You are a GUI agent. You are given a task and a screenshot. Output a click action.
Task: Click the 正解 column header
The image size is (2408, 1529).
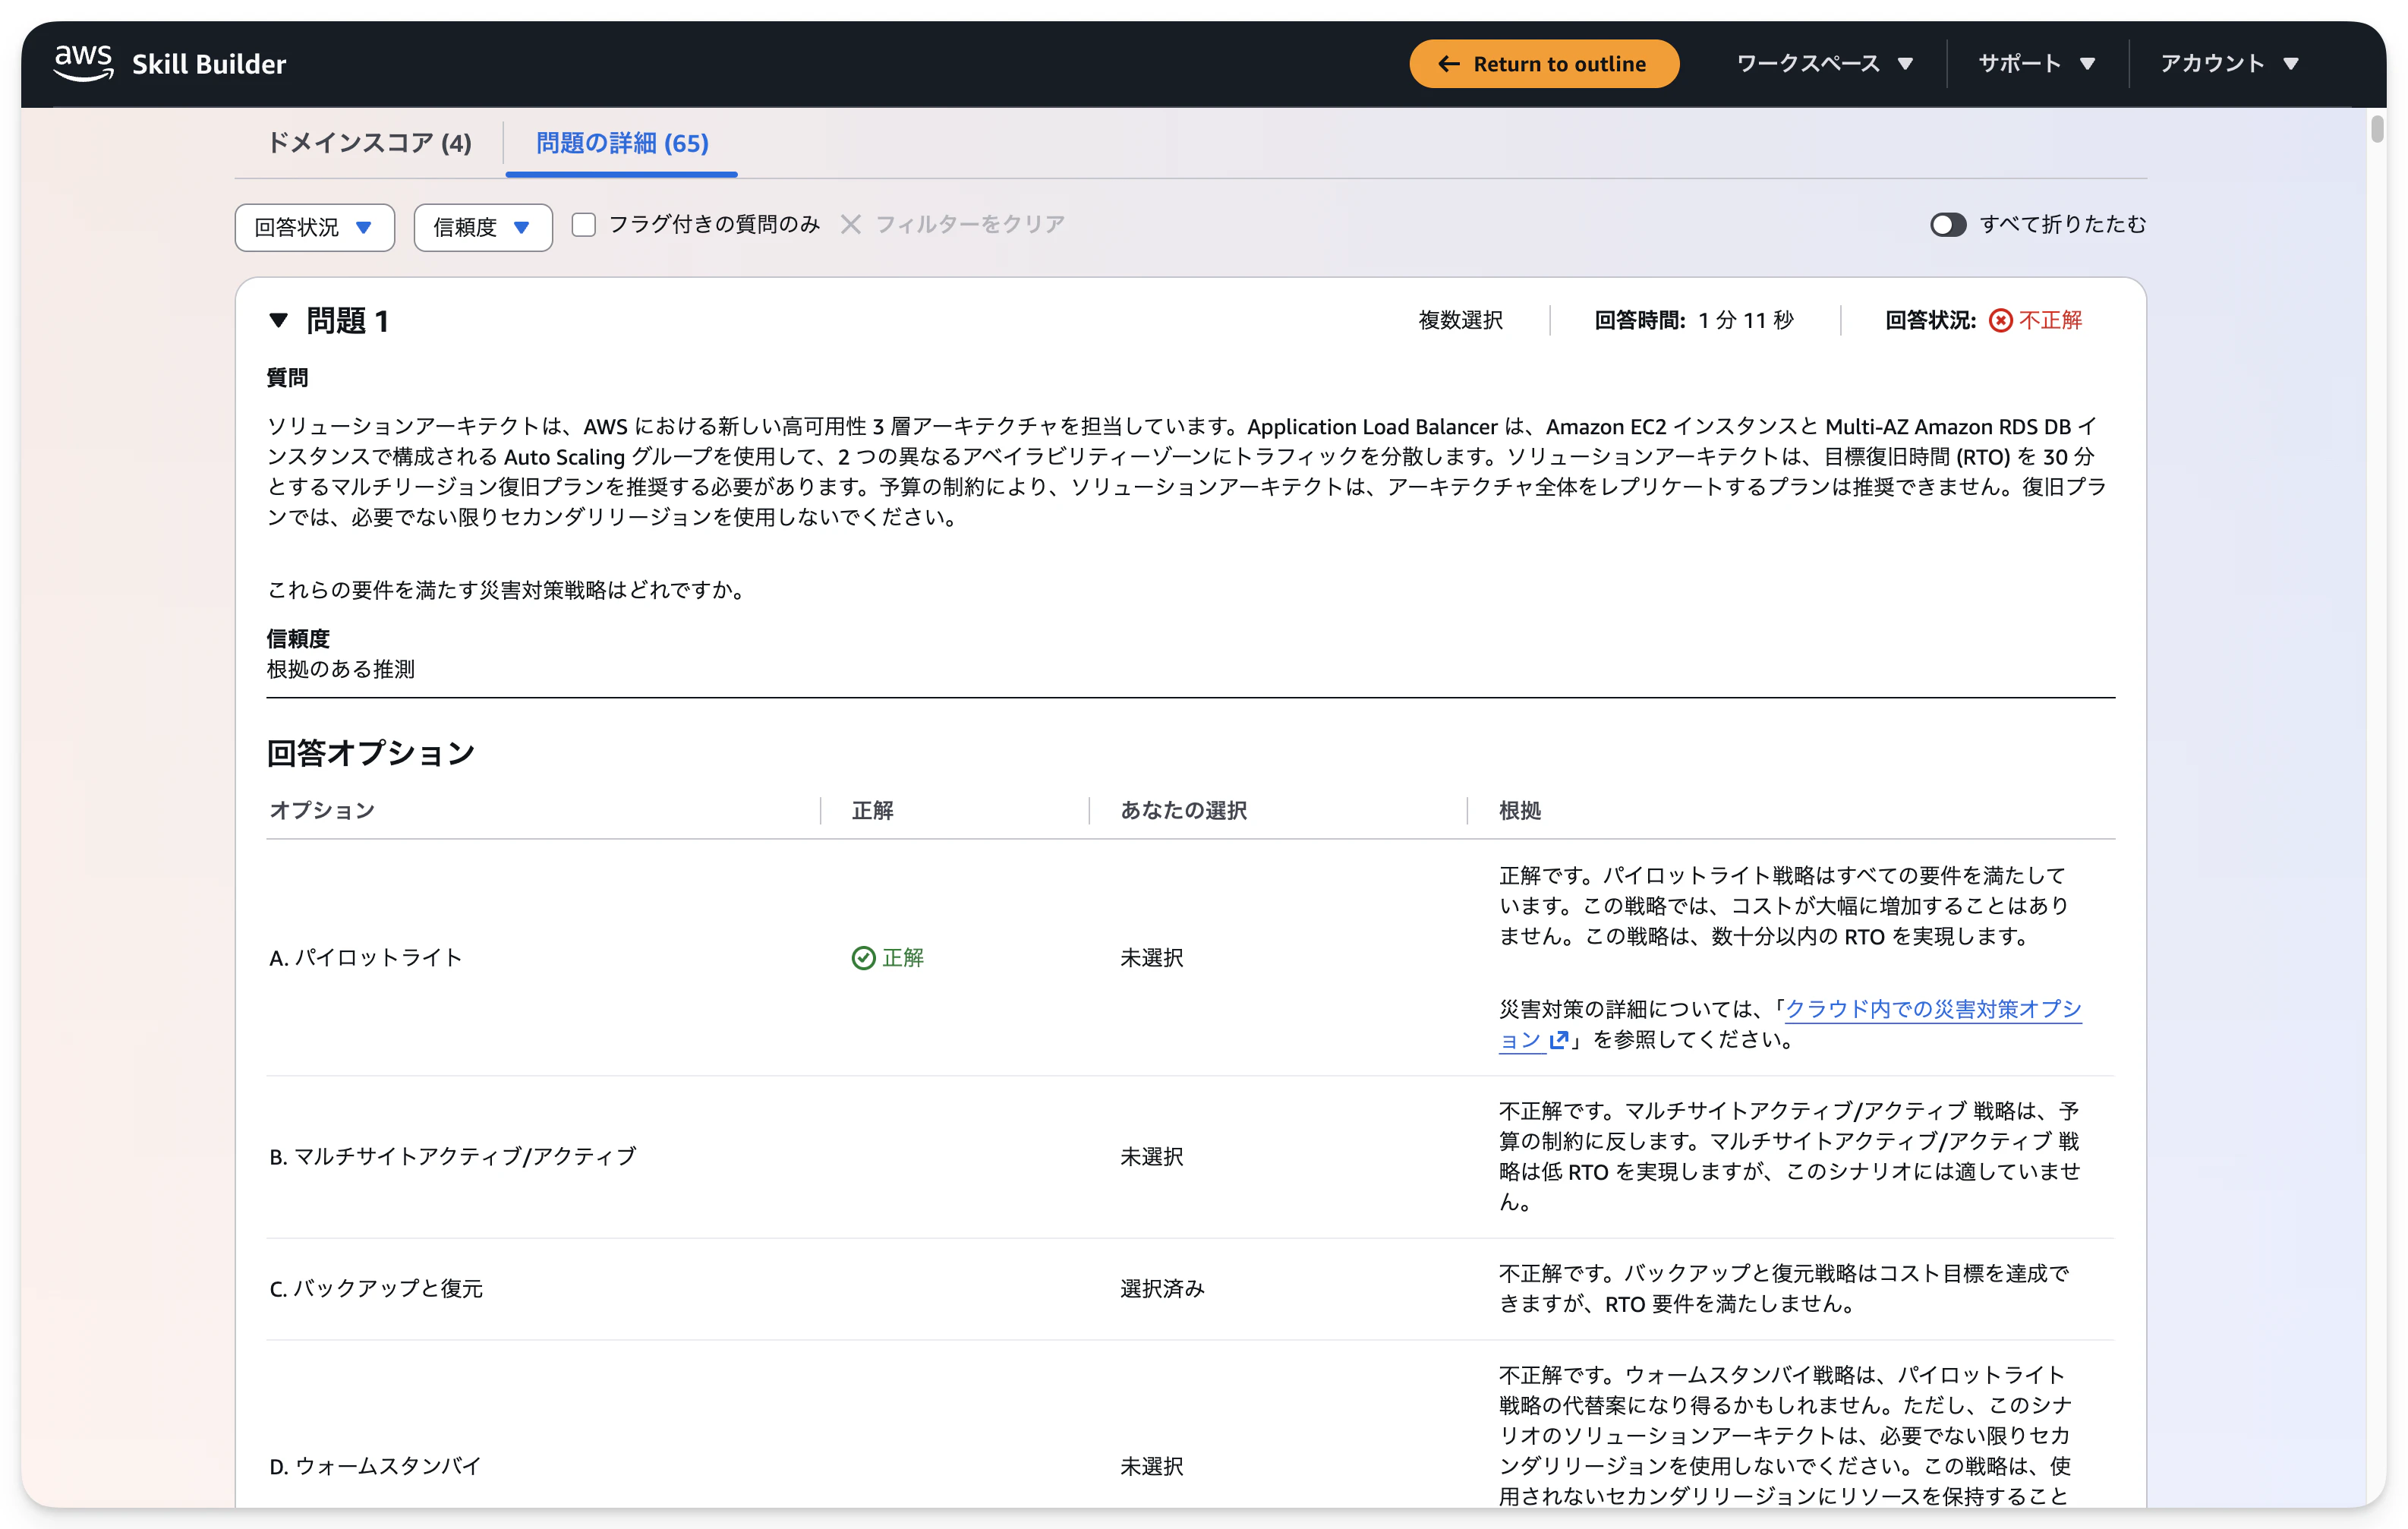[873, 810]
